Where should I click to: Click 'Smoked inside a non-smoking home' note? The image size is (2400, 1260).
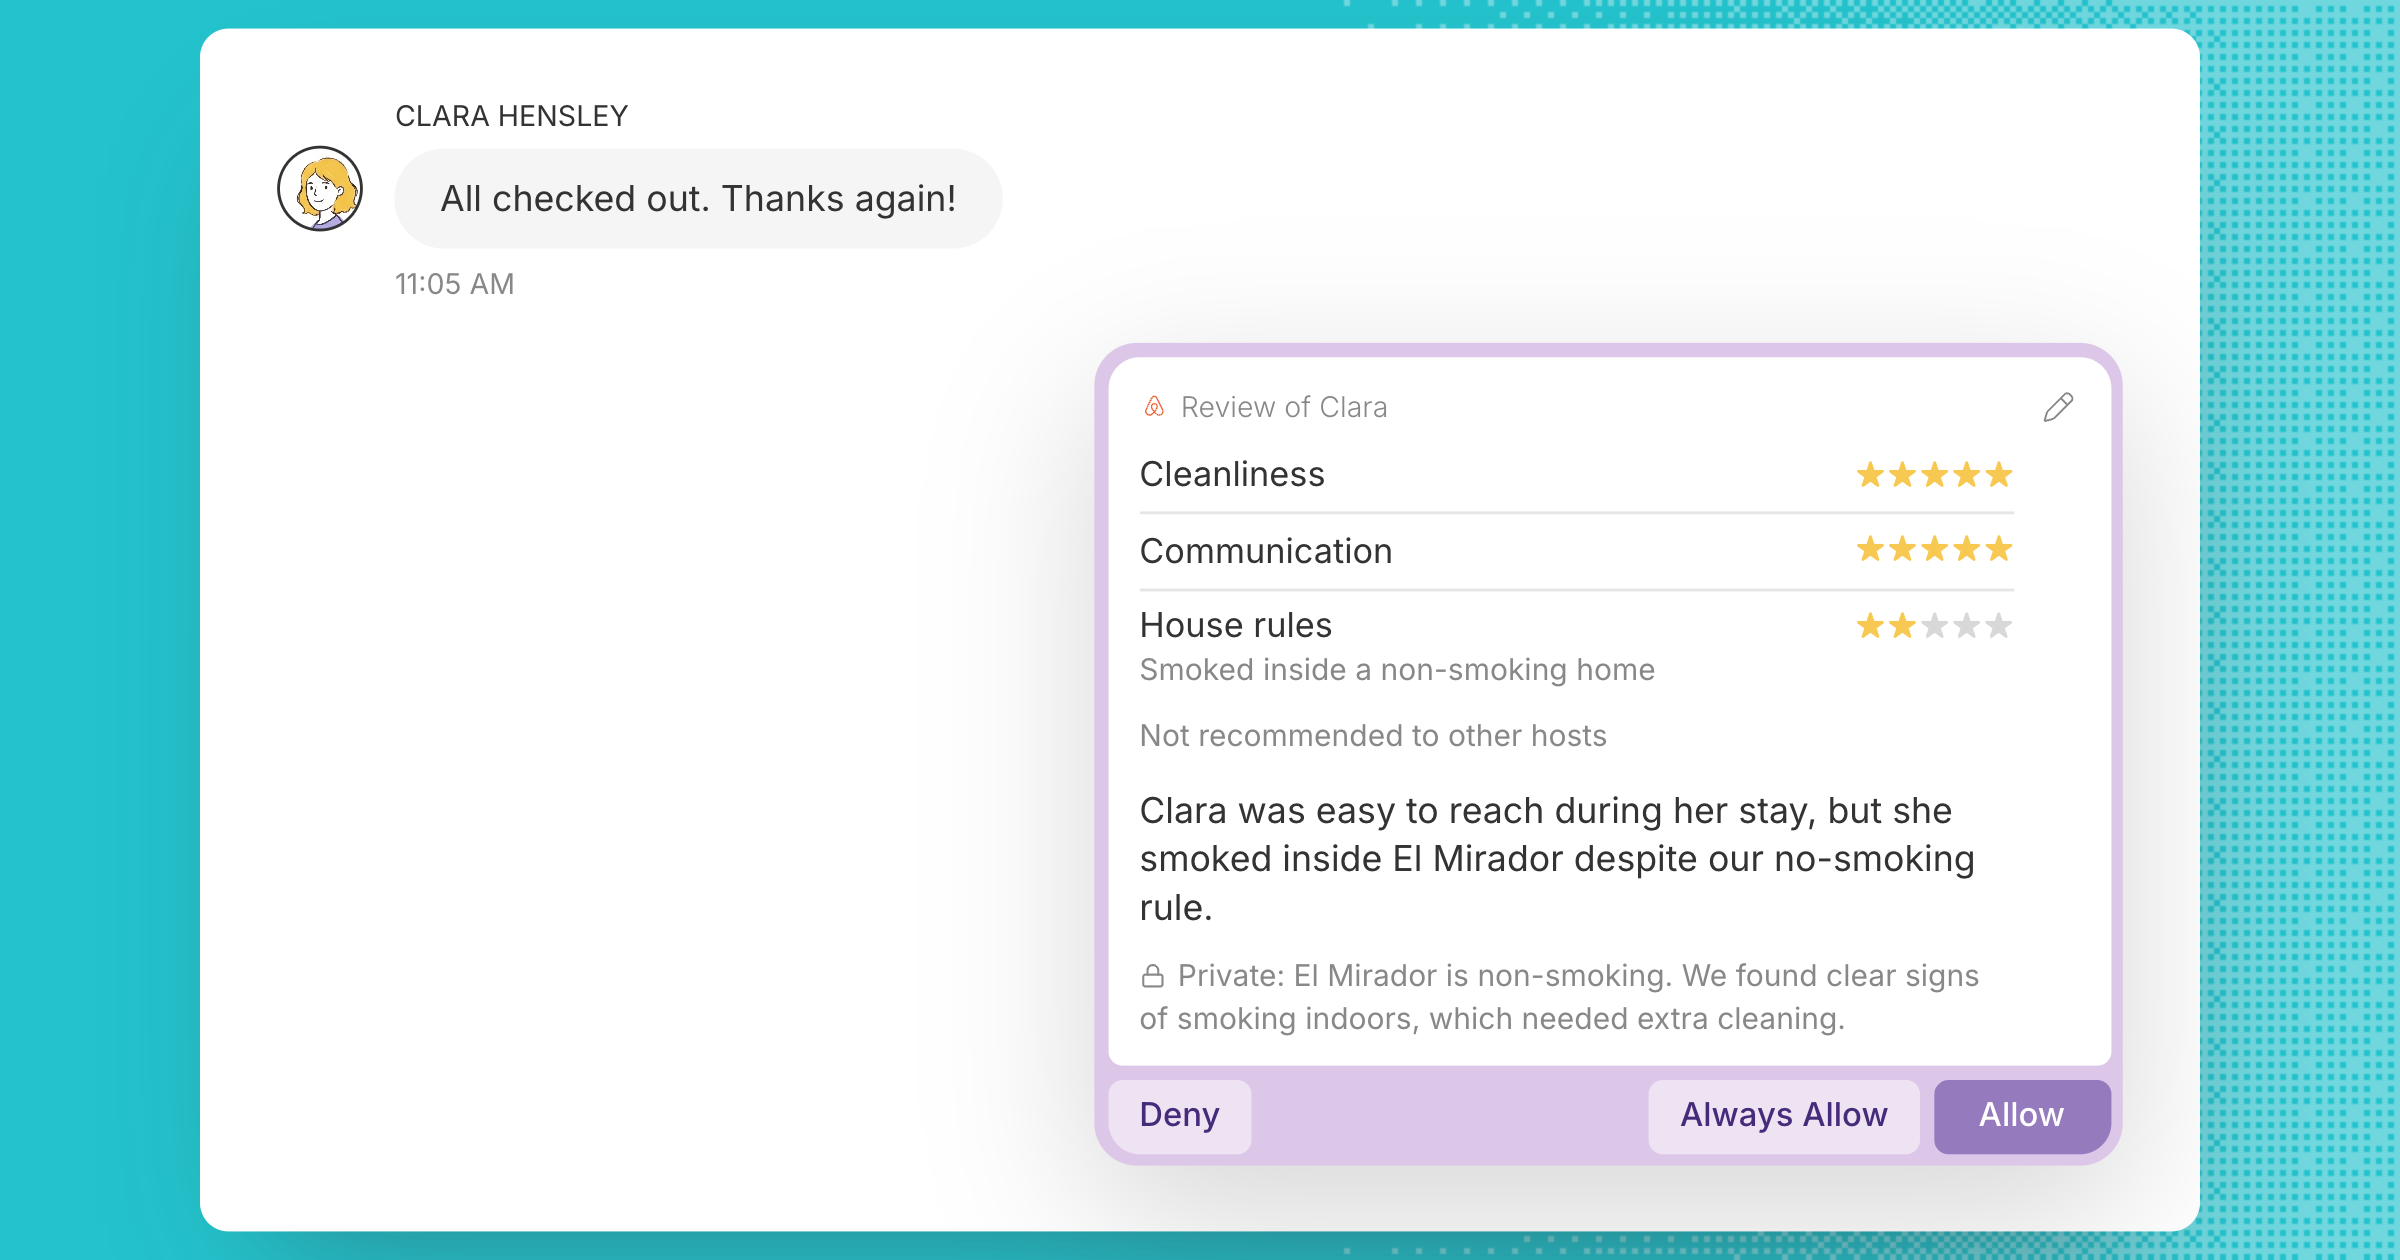(x=1397, y=670)
